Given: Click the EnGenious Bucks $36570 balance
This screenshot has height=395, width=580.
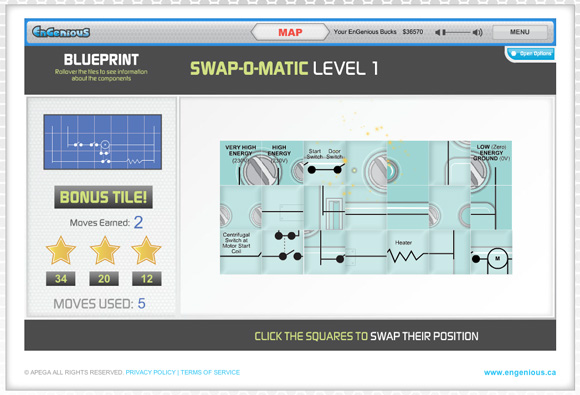Looking at the screenshot, I should click(413, 32).
